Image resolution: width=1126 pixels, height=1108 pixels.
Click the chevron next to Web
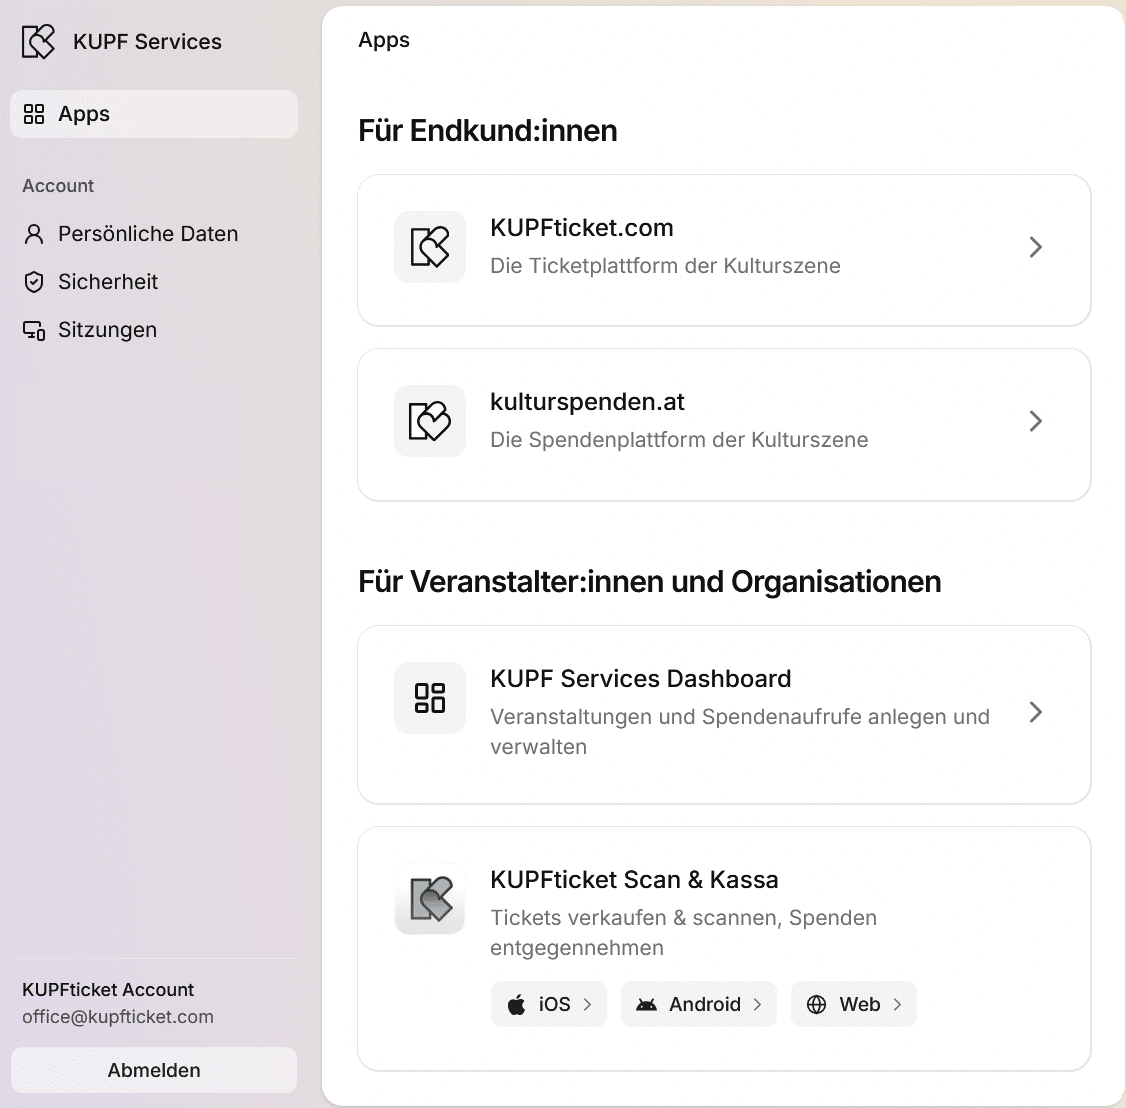pyautogui.click(x=897, y=1005)
